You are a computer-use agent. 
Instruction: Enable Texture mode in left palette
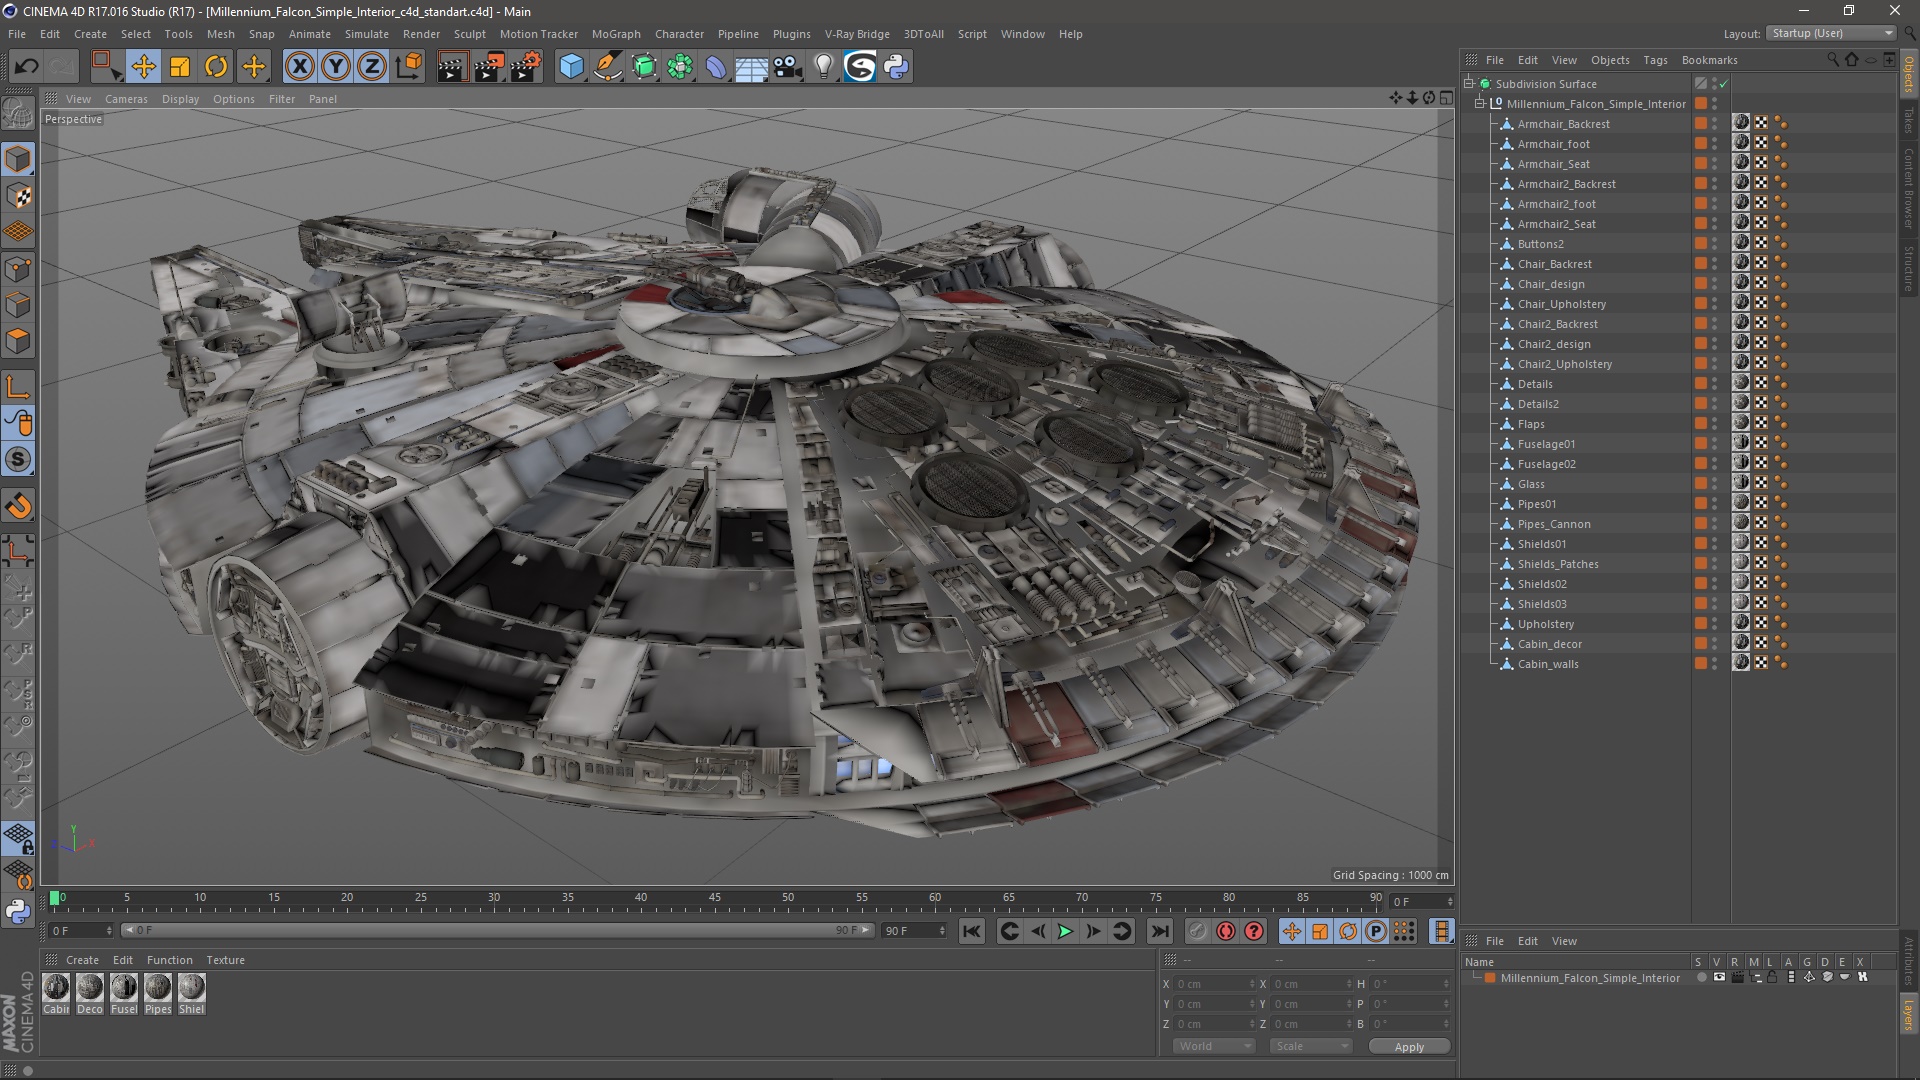tap(18, 196)
